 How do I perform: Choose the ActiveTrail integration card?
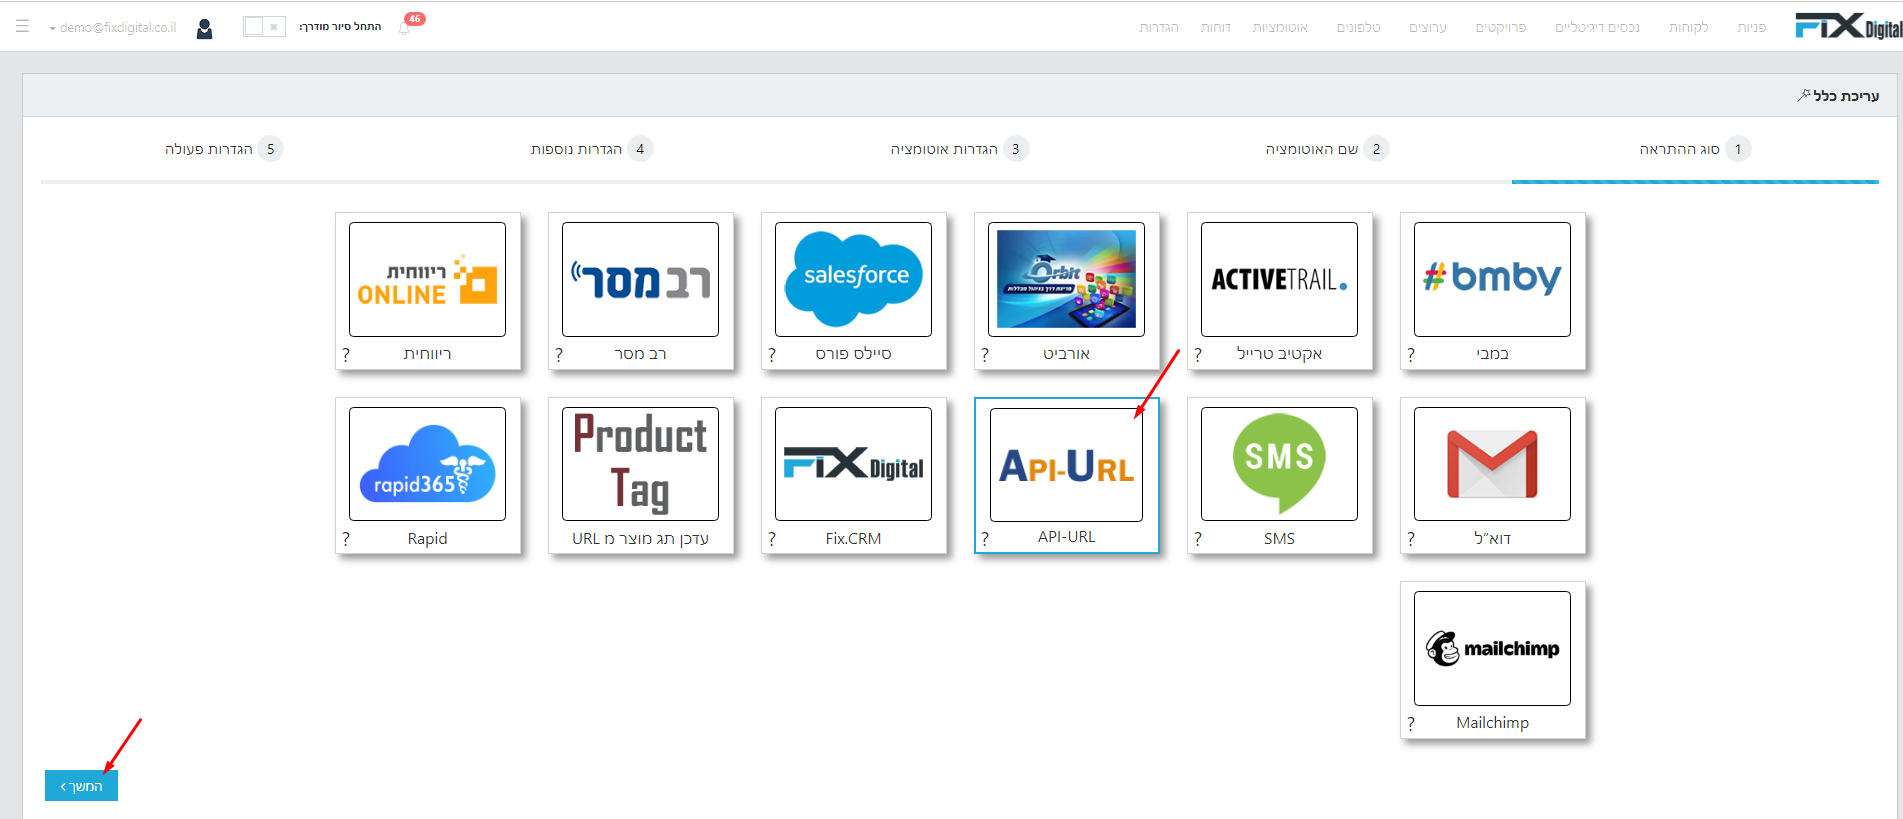[1279, 291]
